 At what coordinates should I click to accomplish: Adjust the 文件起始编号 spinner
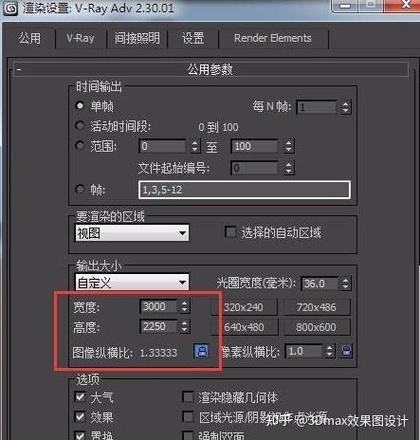289,168
